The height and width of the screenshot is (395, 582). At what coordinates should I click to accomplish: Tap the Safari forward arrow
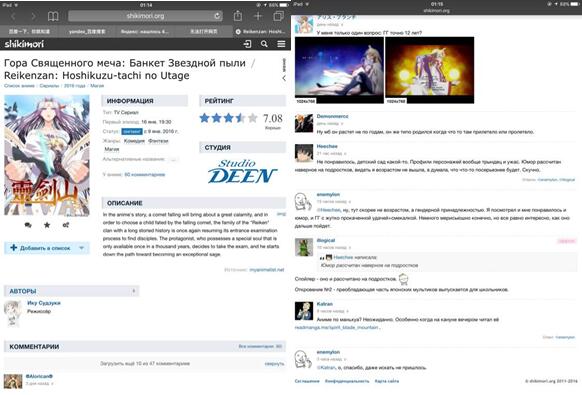[x=33, y=16]
